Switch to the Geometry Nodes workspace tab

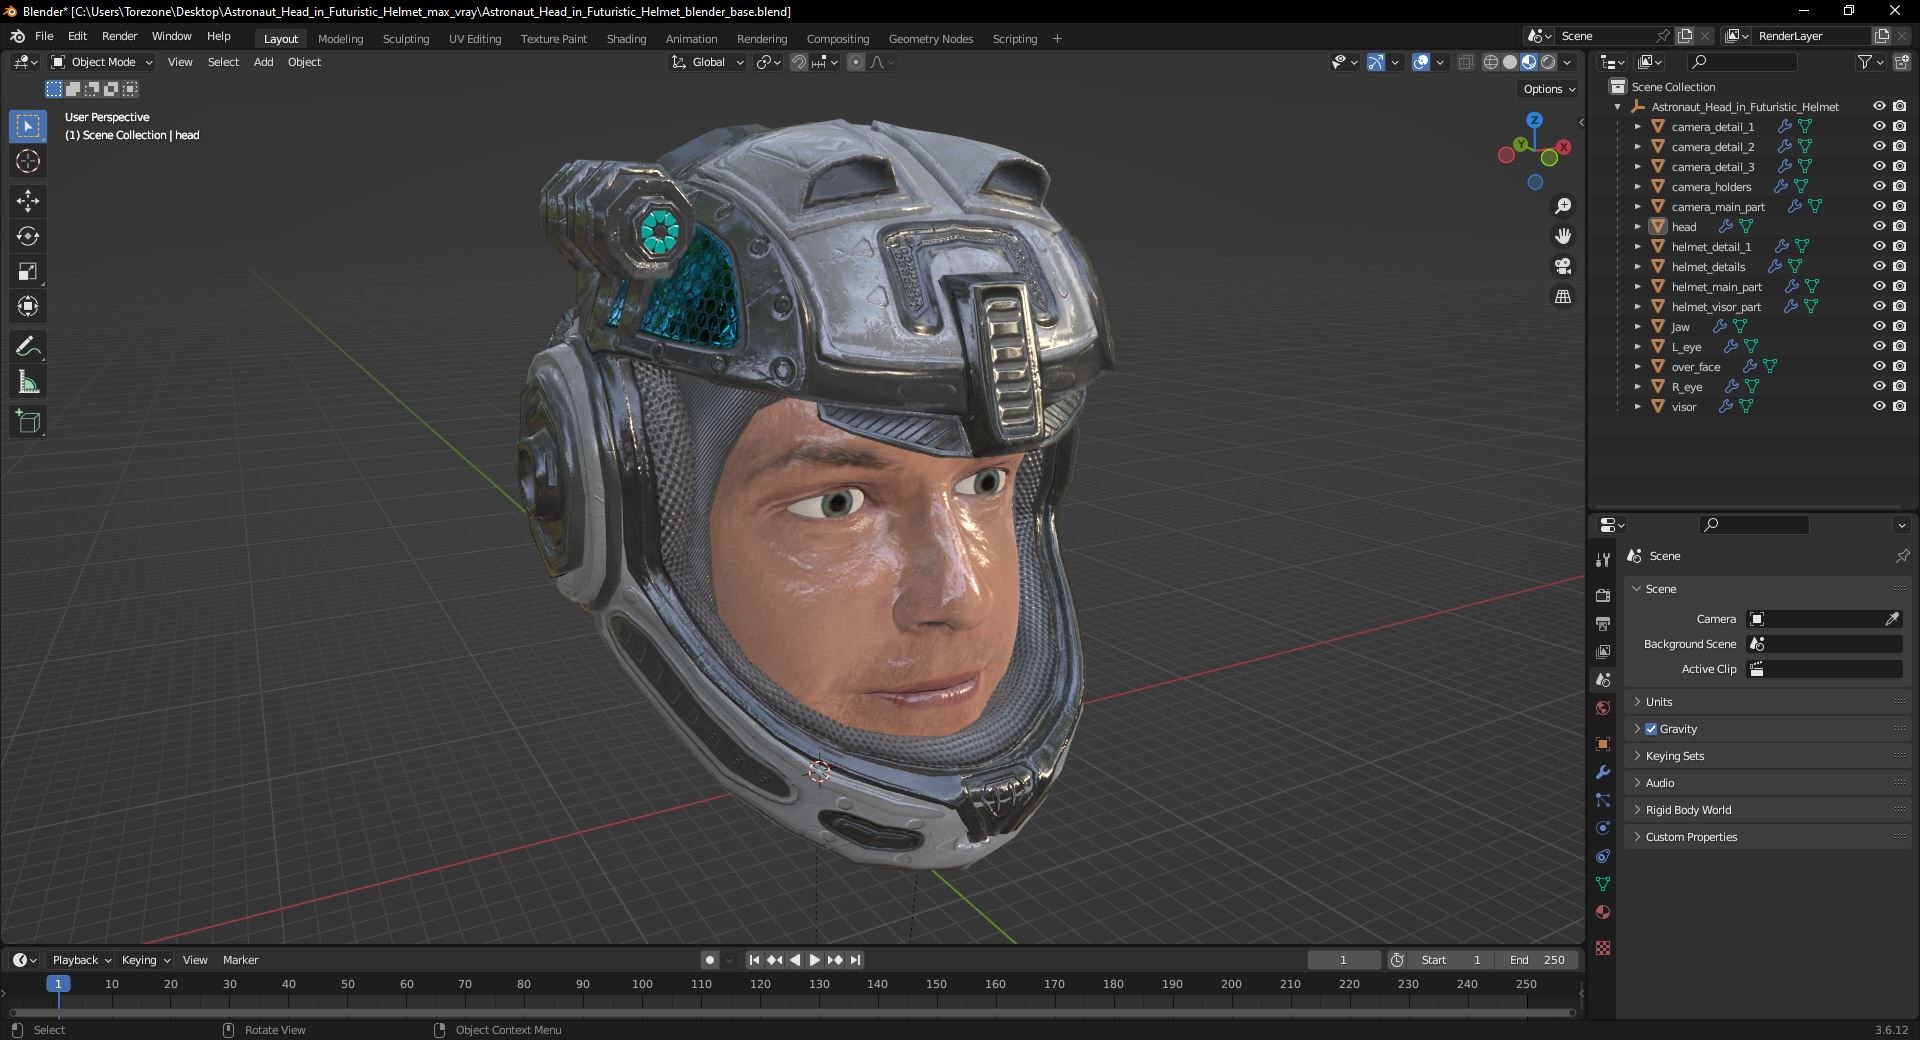click(930, 39)
